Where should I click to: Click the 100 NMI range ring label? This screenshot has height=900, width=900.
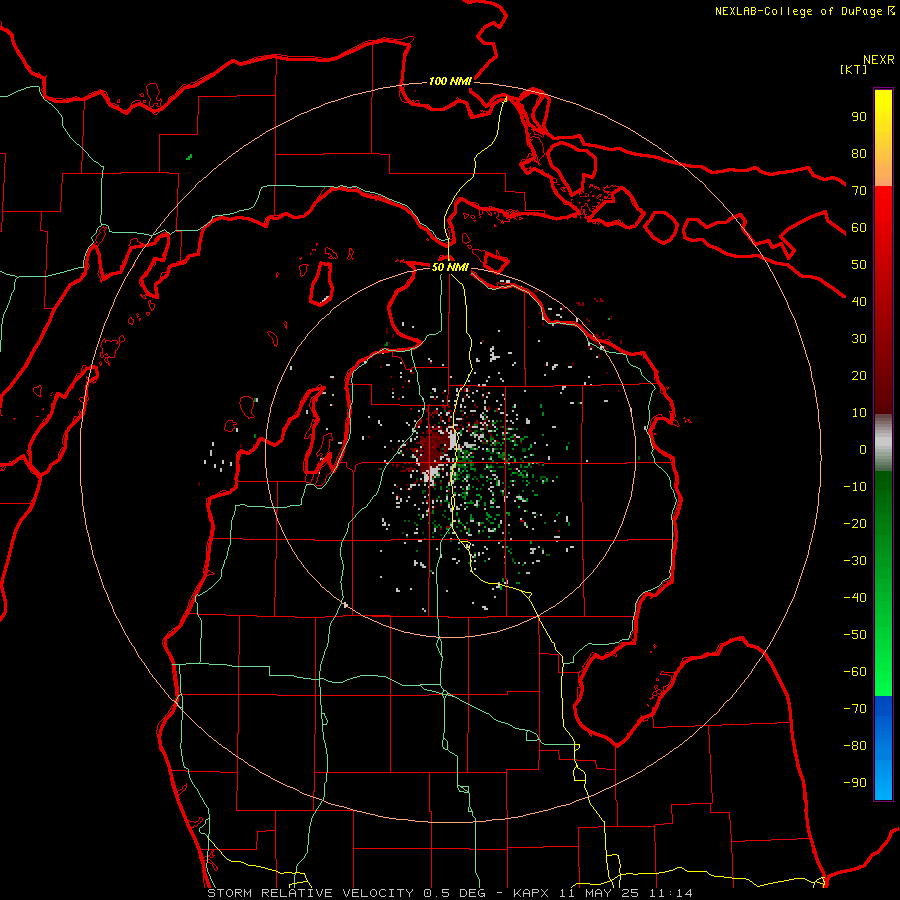[450, 81]
